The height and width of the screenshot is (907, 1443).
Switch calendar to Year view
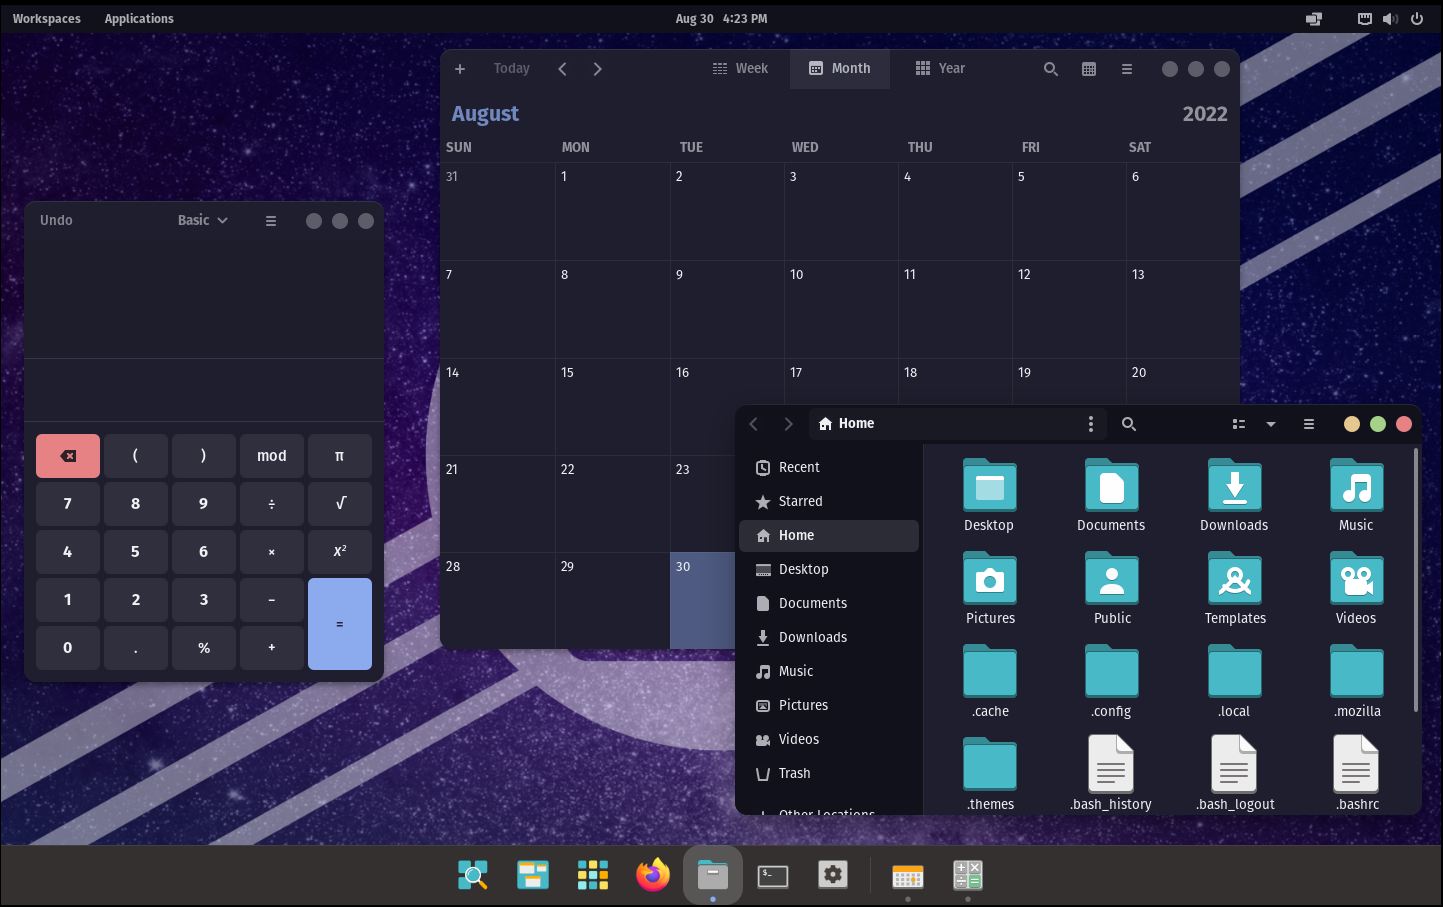[940, 69]
